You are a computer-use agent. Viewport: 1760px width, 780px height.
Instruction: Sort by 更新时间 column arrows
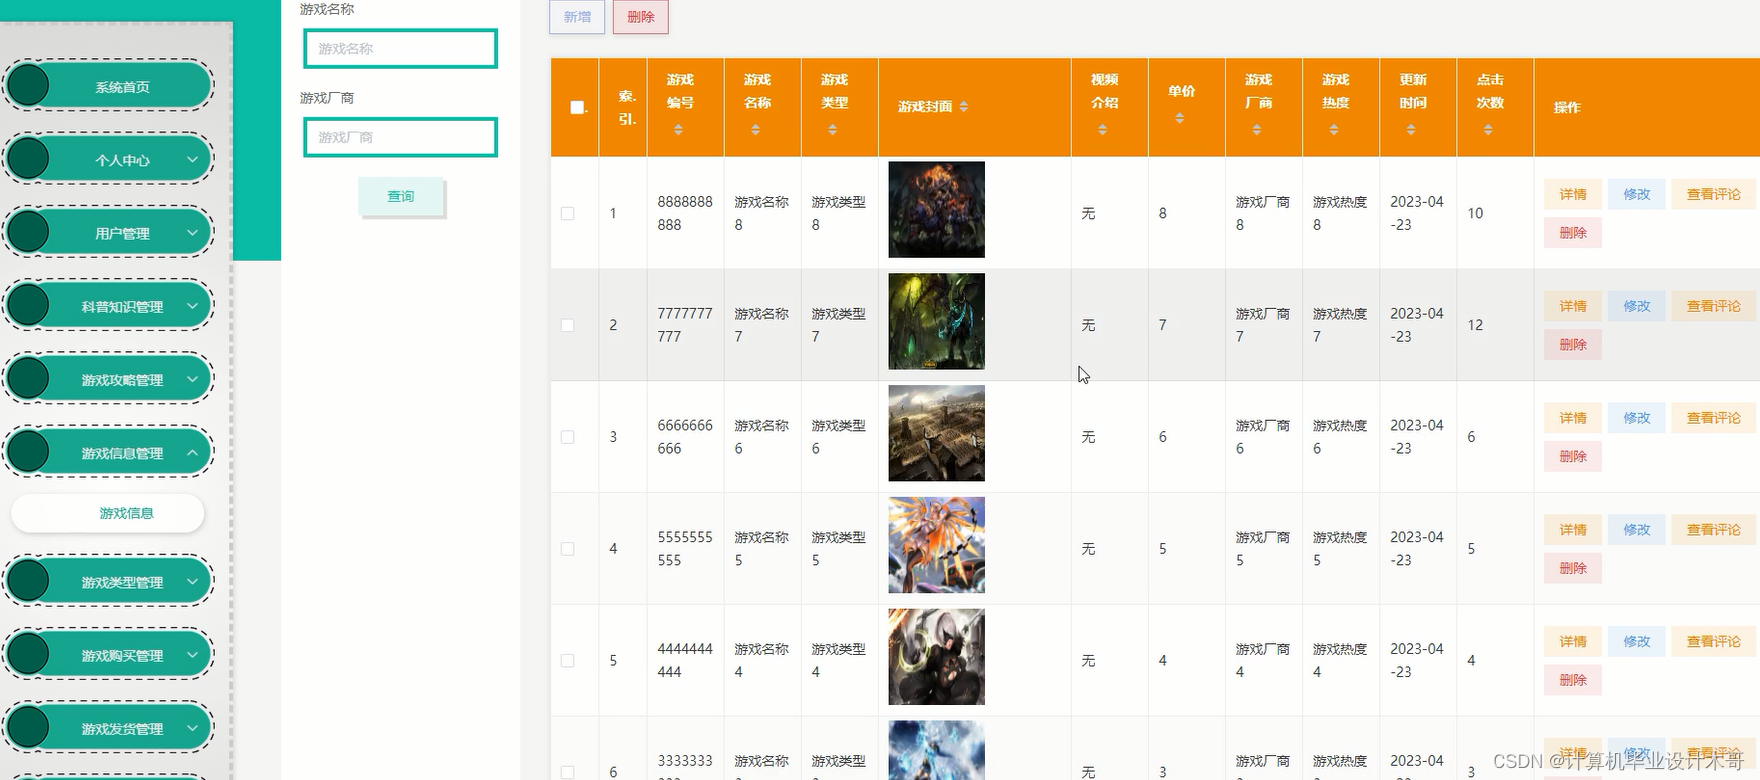1411,130
